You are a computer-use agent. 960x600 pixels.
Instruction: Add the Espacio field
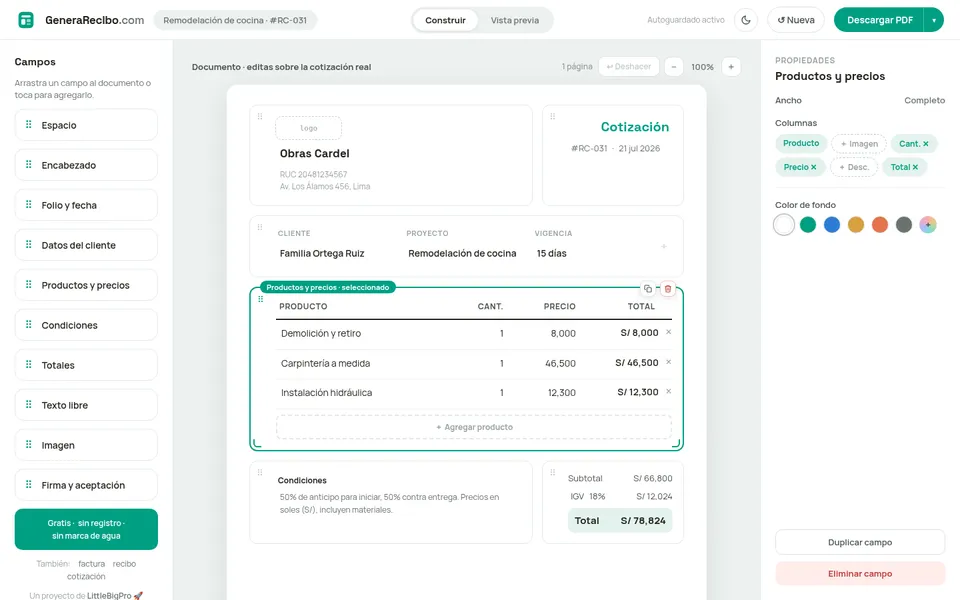[86, 125]
